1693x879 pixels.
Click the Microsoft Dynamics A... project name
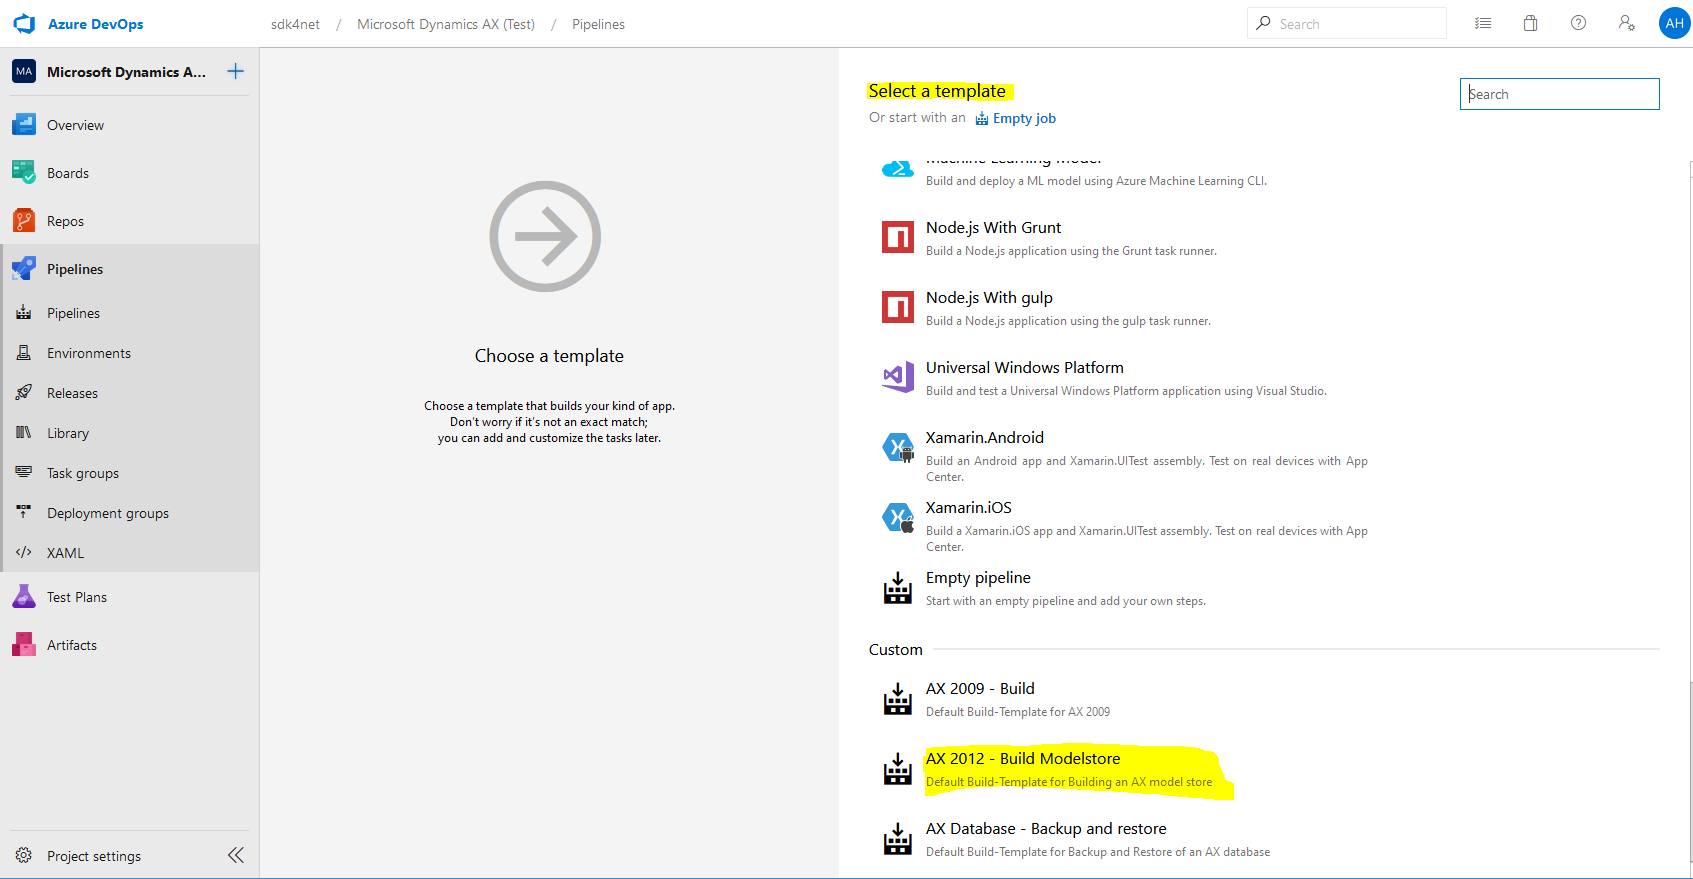127,72
